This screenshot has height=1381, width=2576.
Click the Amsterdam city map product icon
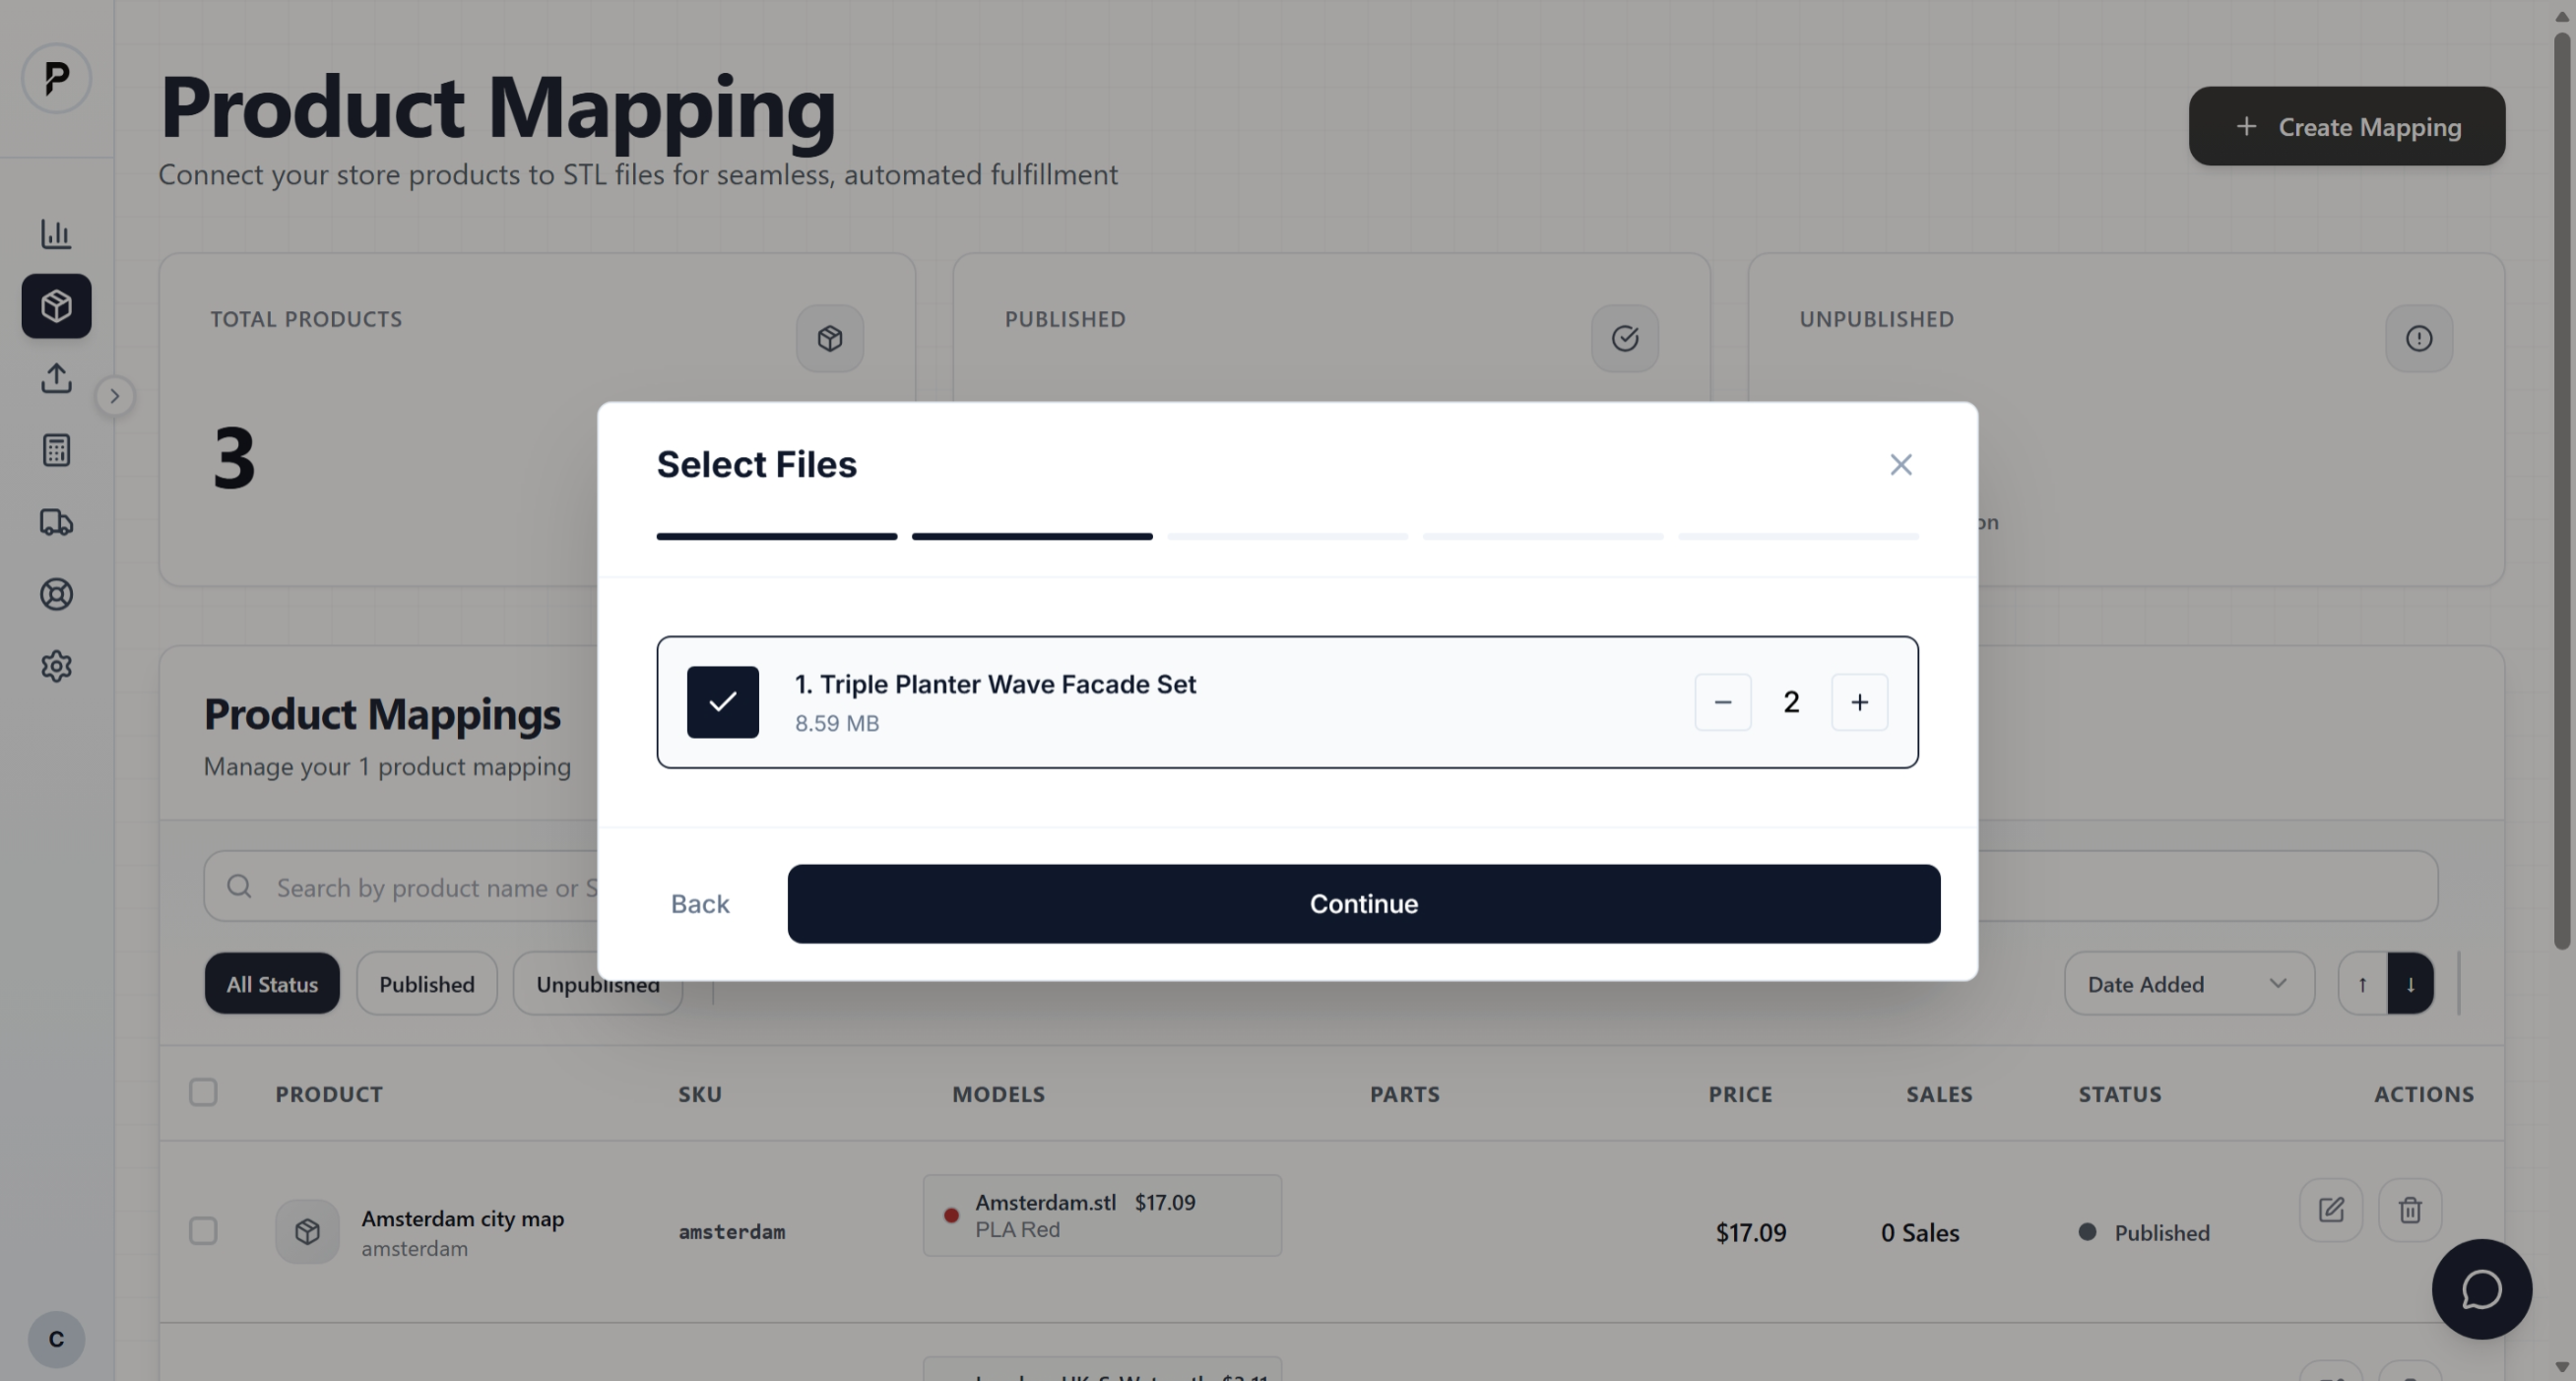coord(308,1232)
